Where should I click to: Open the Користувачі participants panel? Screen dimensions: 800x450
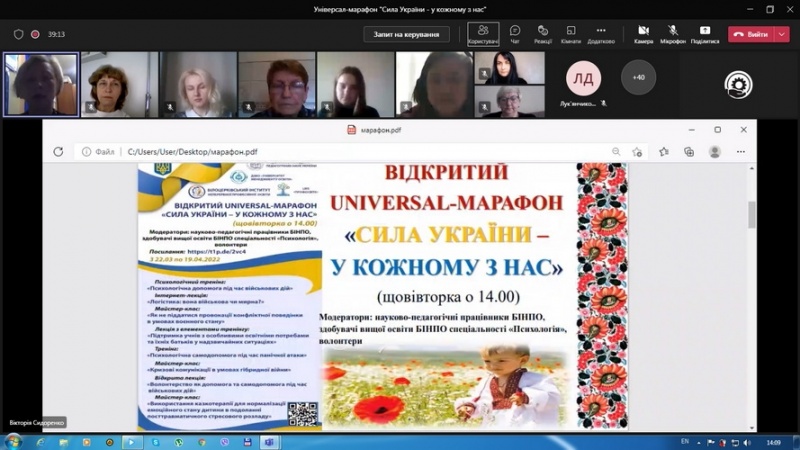483,33
